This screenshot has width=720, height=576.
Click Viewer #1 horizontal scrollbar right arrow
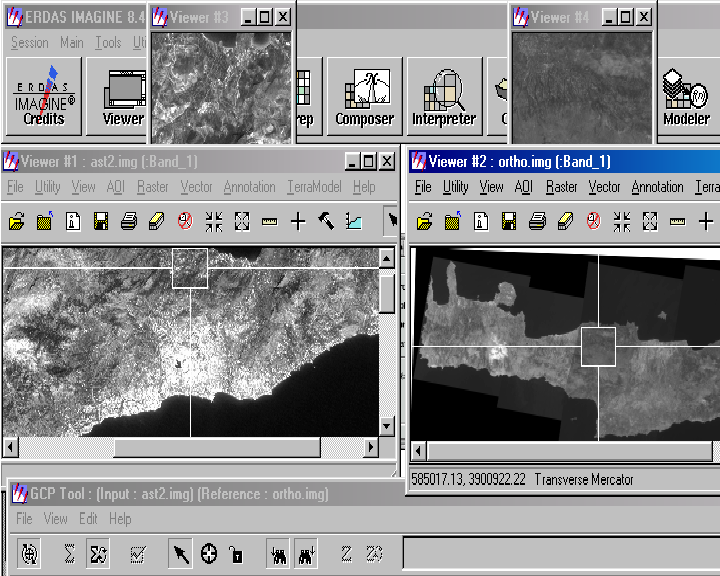(371, 447)
